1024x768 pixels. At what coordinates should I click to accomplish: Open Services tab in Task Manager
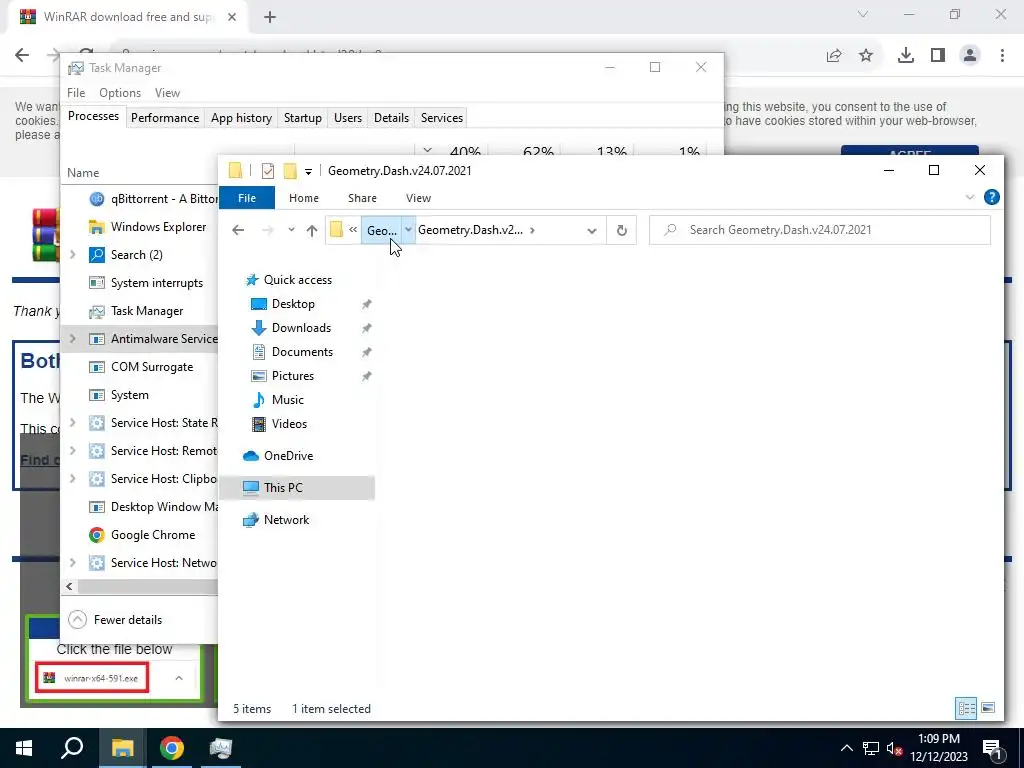click(x=441, y=118)
